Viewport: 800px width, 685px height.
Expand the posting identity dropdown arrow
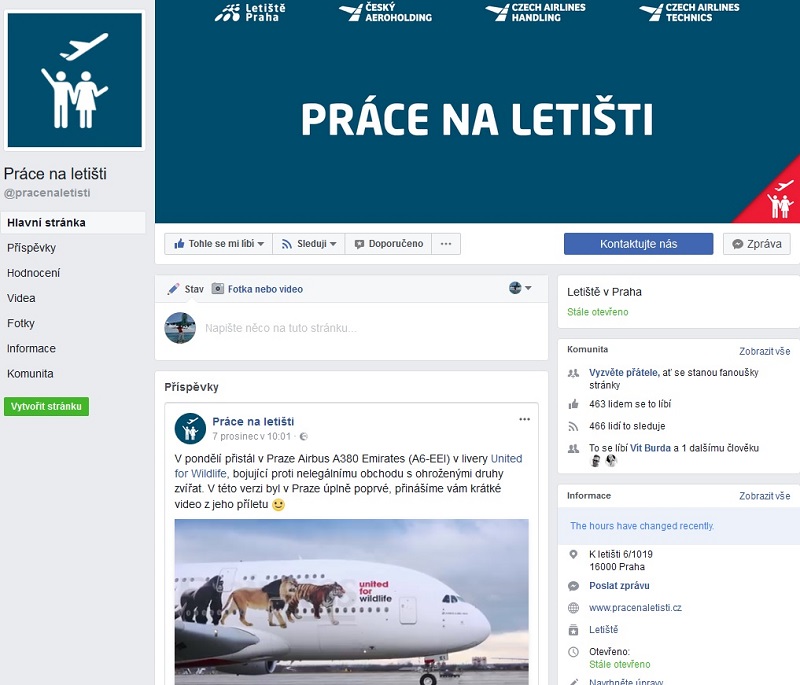528,288
